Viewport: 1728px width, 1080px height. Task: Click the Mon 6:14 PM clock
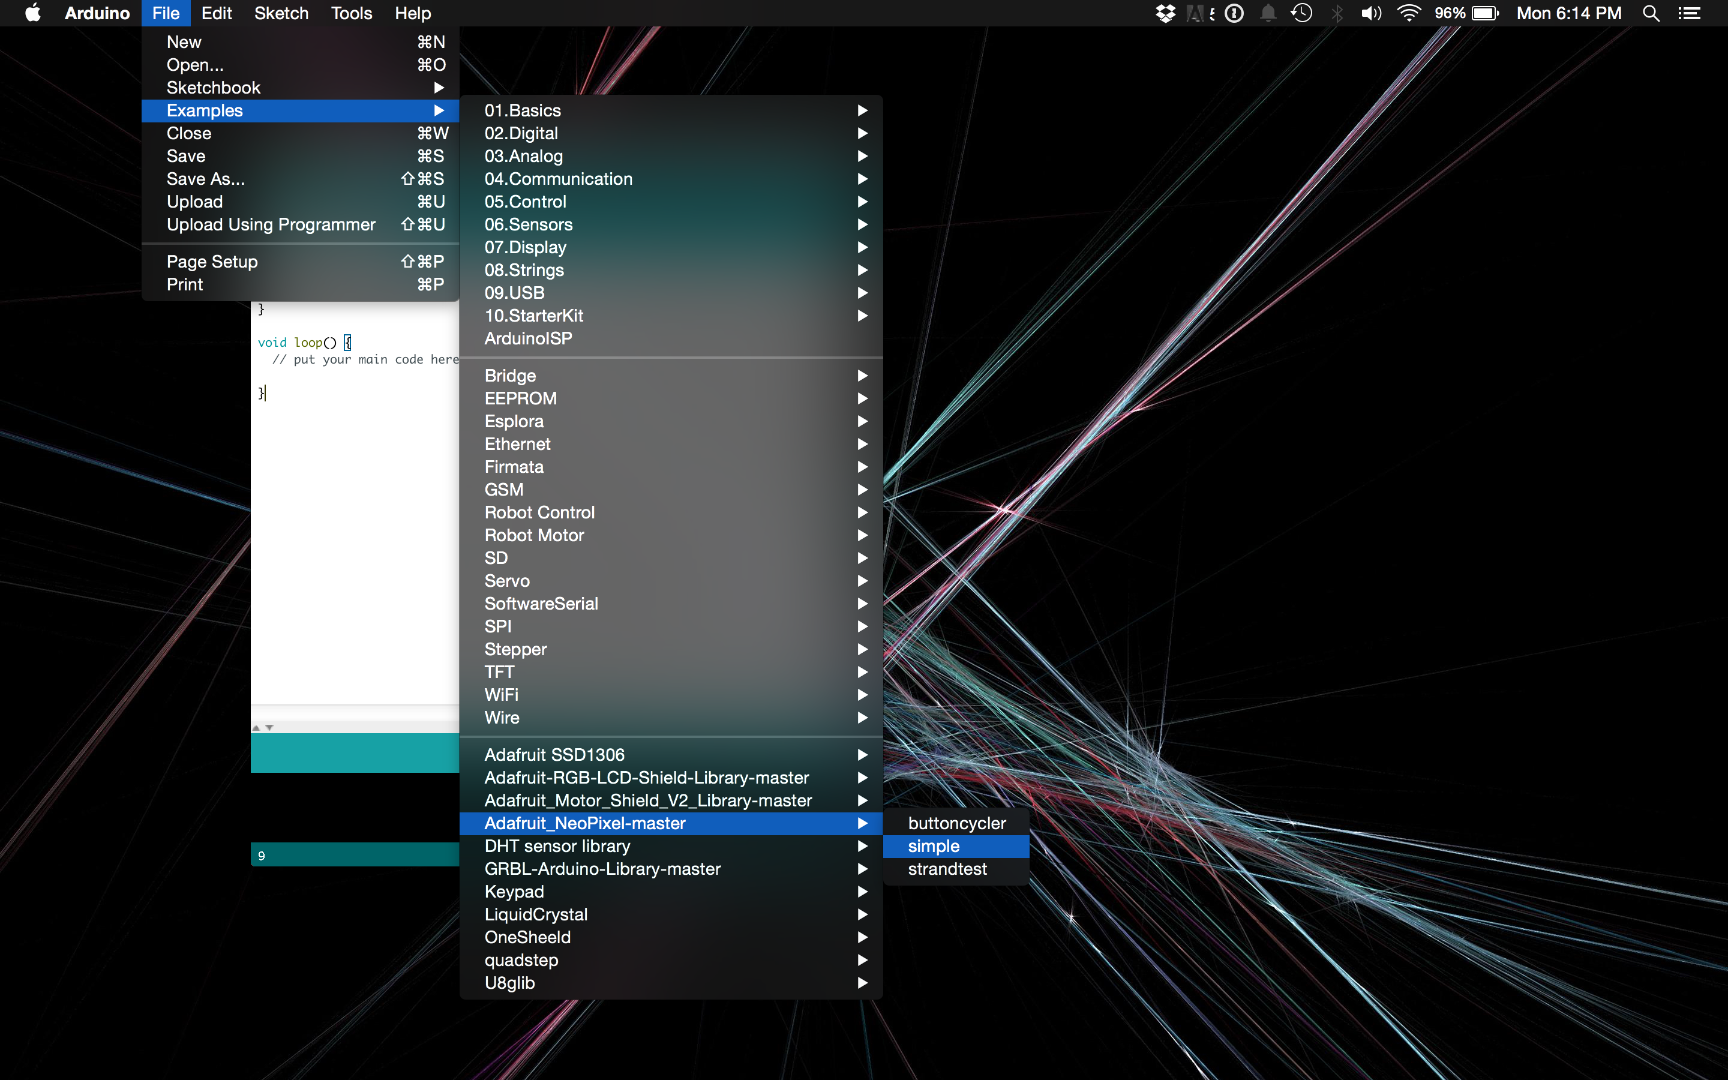pyautogui.click(x=1569, y=13)
